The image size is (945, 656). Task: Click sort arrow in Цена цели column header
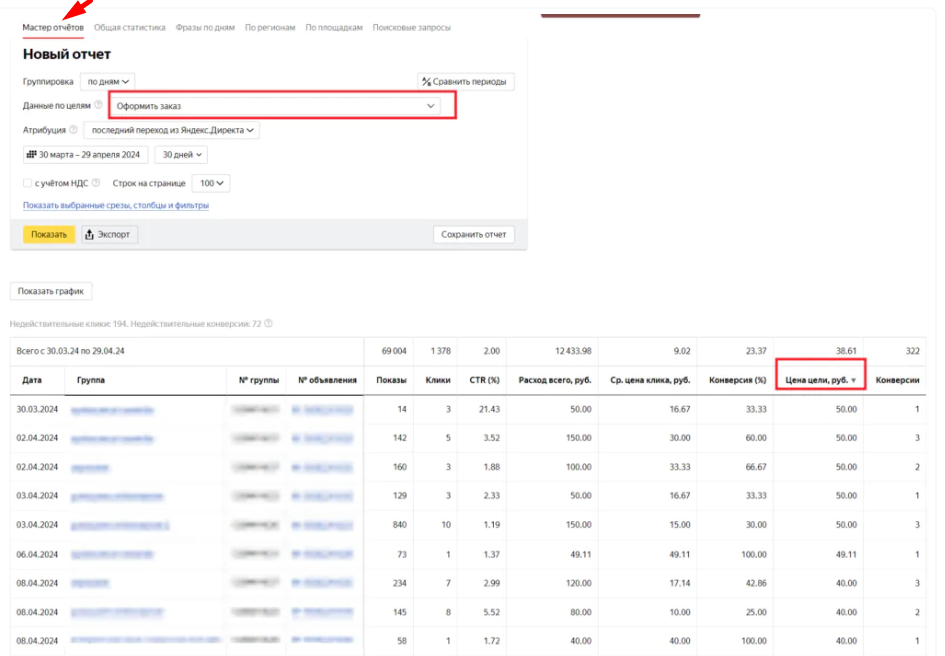point(853,381)
